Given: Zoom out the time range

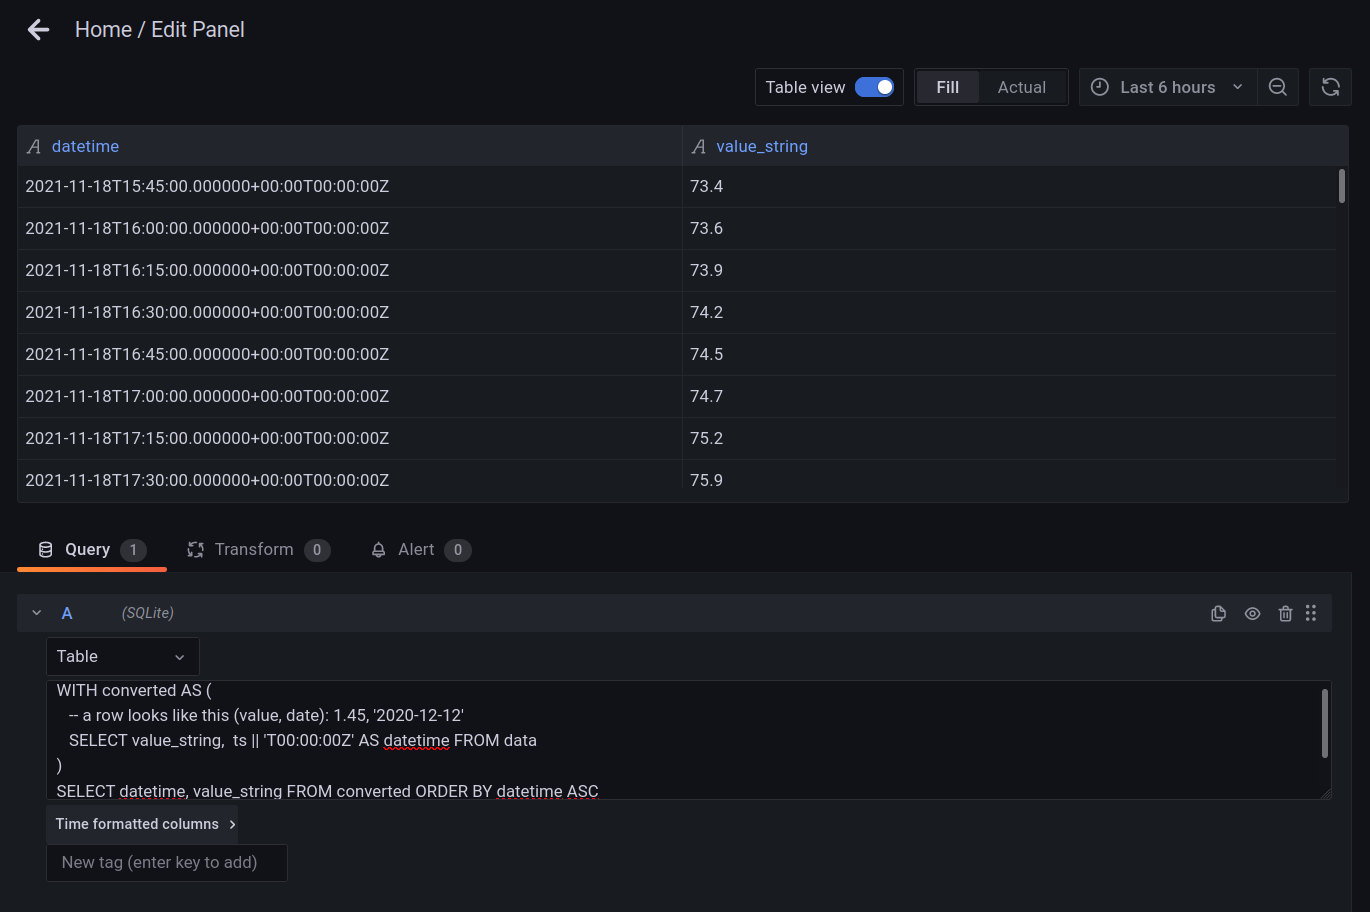Looking at the screenshot, I should [x=1277, y=87].
